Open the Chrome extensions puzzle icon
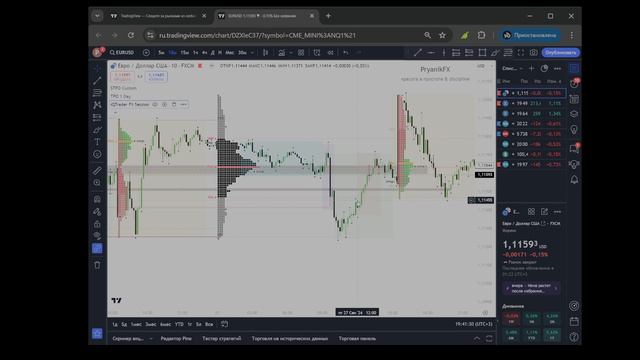 (482, 36)
